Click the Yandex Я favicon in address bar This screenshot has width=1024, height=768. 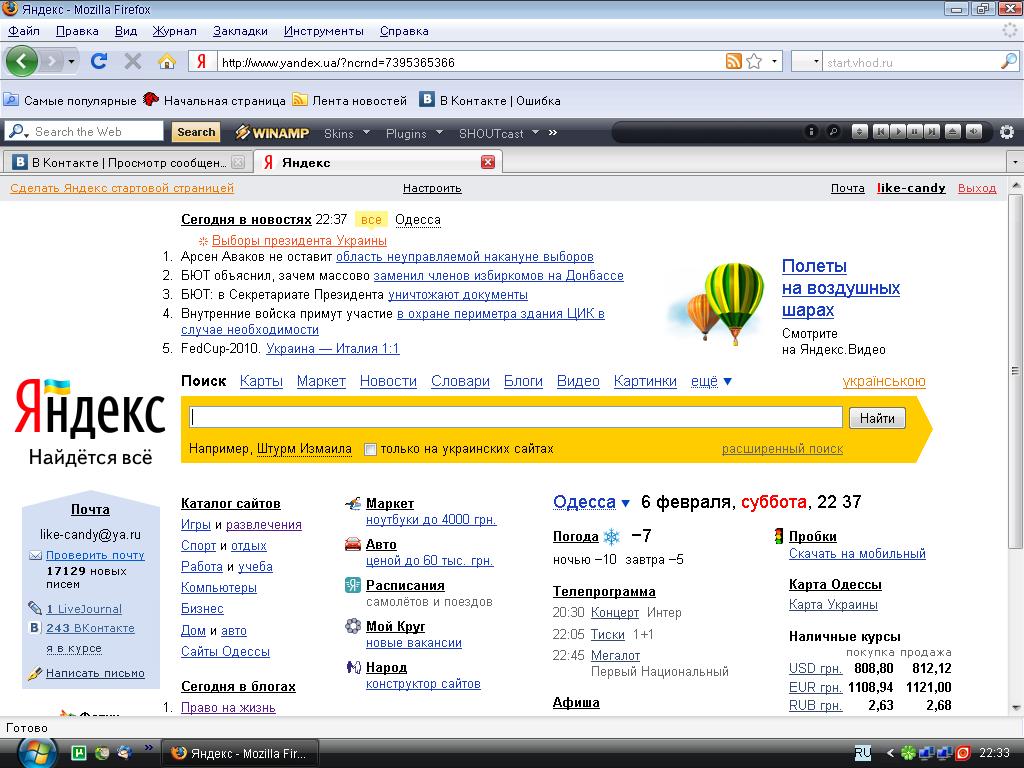[x=202, y=61]
